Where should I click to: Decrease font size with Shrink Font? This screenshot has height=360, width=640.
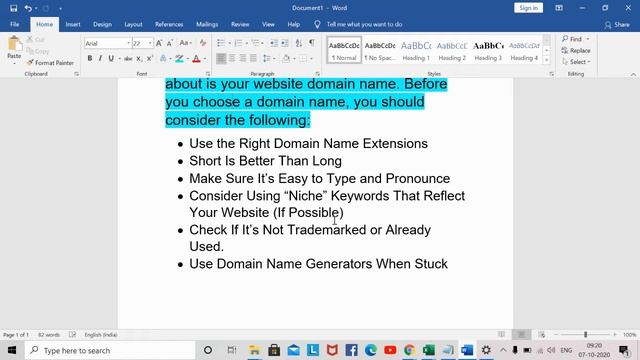170,43
